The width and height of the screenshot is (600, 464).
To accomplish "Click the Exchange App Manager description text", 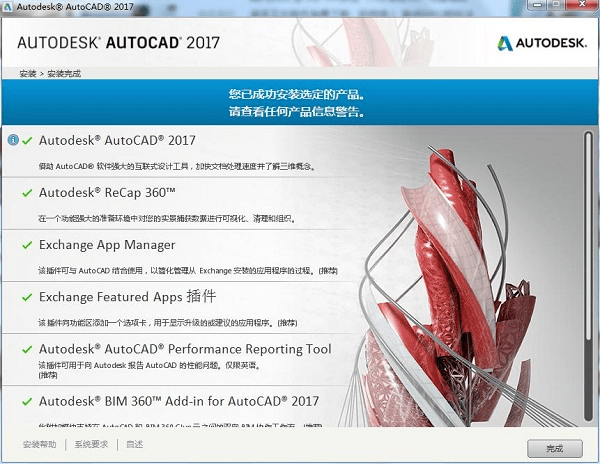I will (x=188, y=271).
